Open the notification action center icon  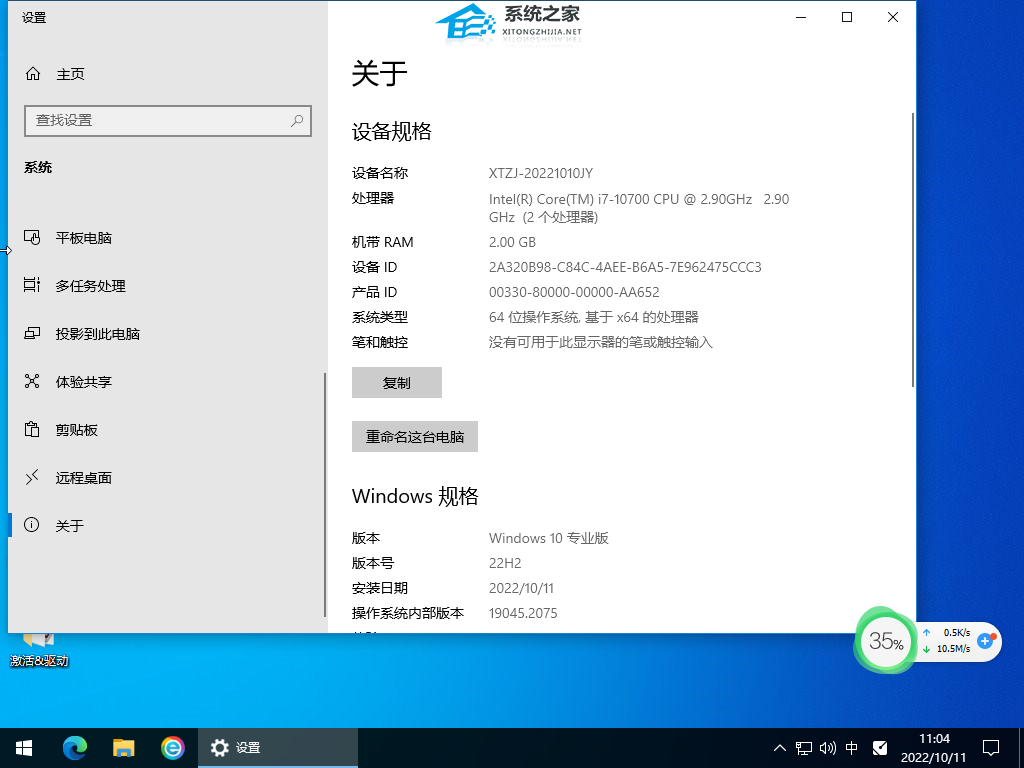coord(991,748)
